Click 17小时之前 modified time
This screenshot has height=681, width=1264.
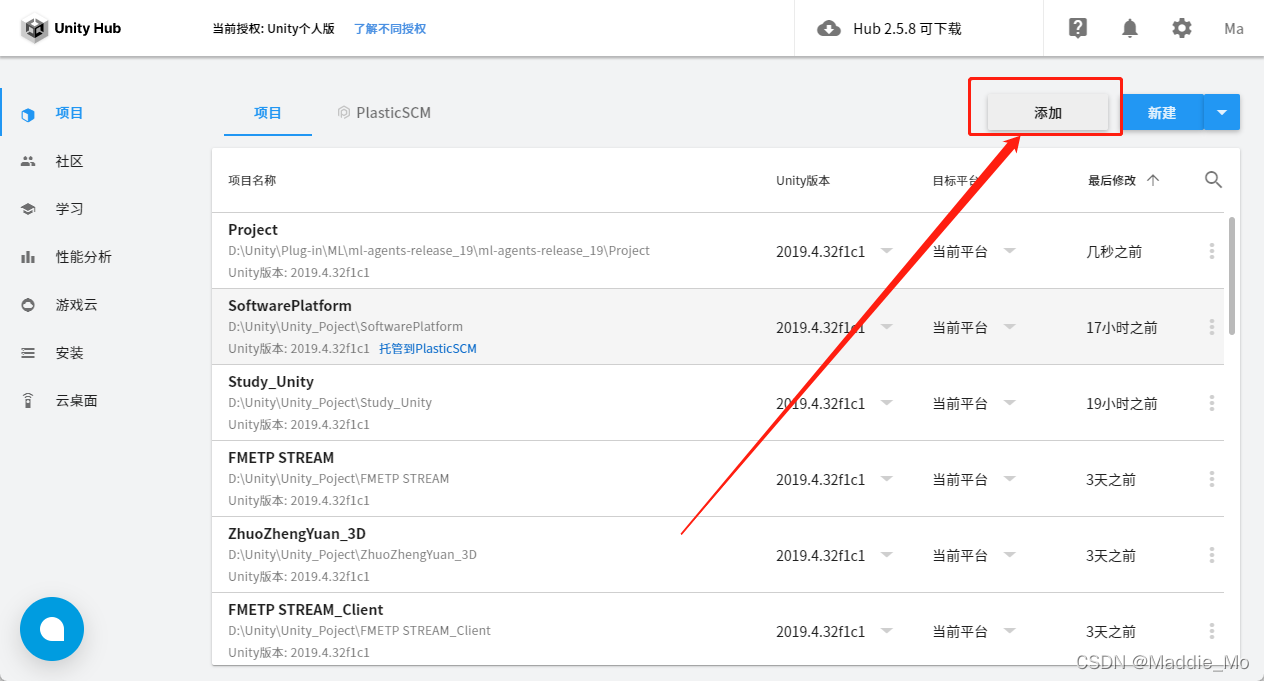tap(1122, 328)
